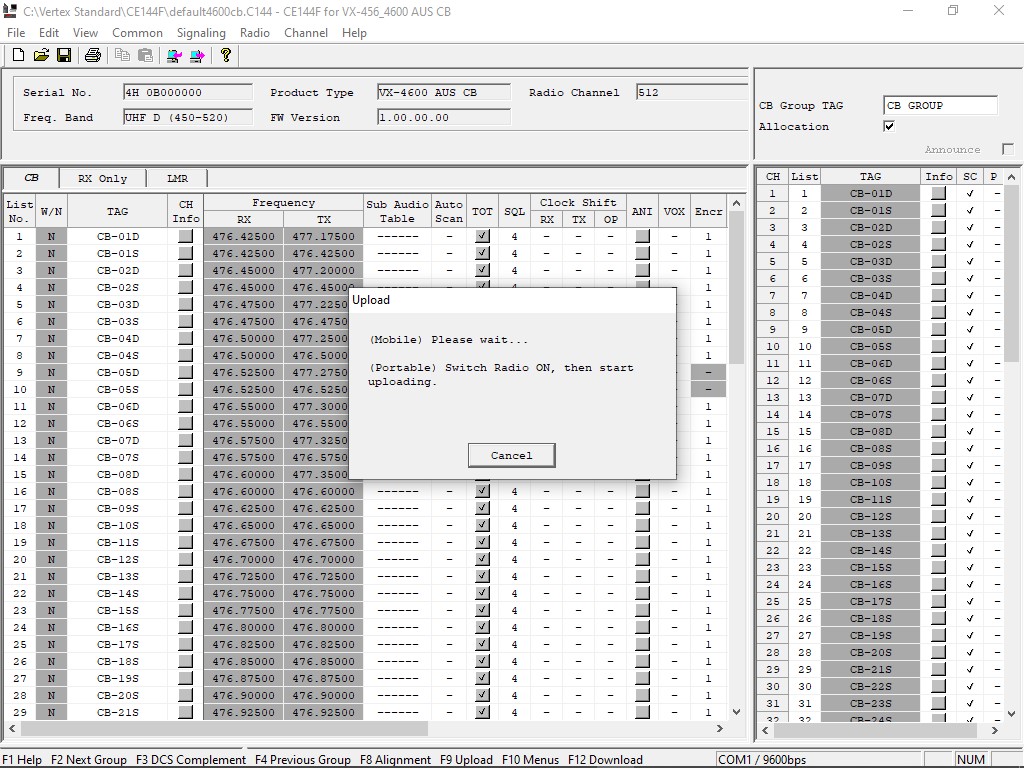Select the TX frequency 477.17500 cell
This screenshot has width=1024, height=768.
(324, 236)
